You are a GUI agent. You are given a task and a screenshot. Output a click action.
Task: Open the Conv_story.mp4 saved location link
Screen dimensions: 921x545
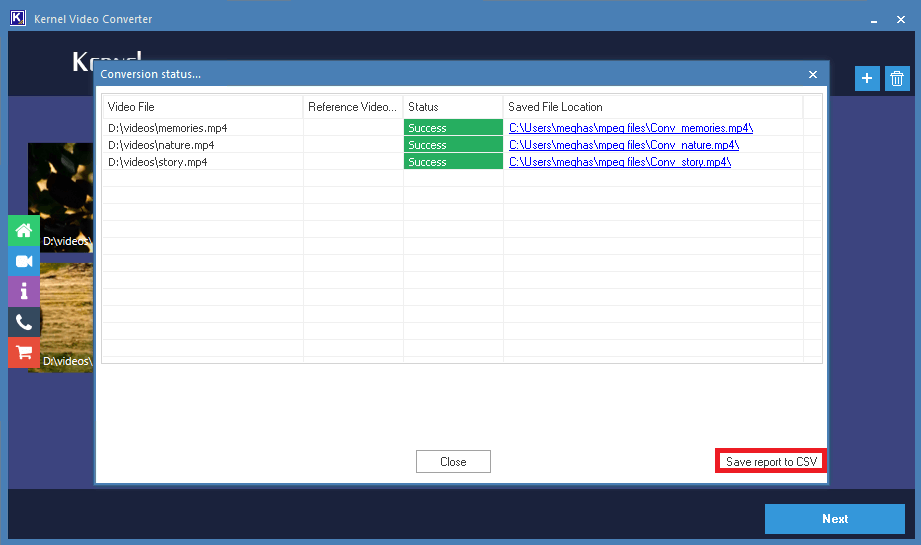click(x=620, y=162)
